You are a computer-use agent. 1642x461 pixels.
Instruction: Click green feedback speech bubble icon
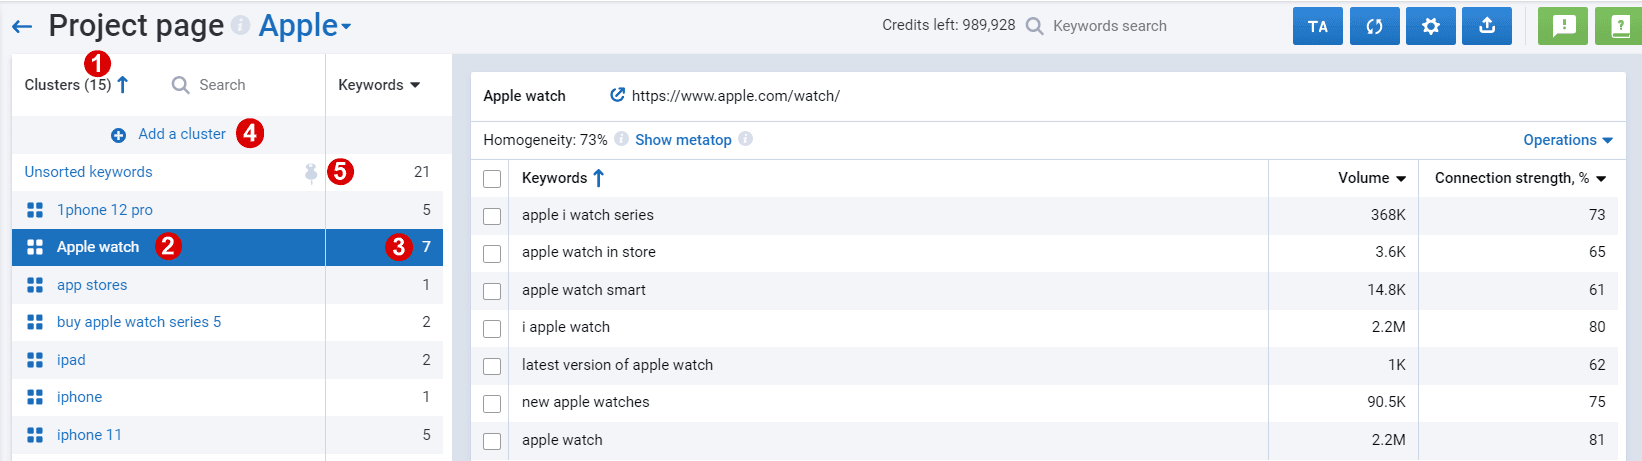[1564, 27]
